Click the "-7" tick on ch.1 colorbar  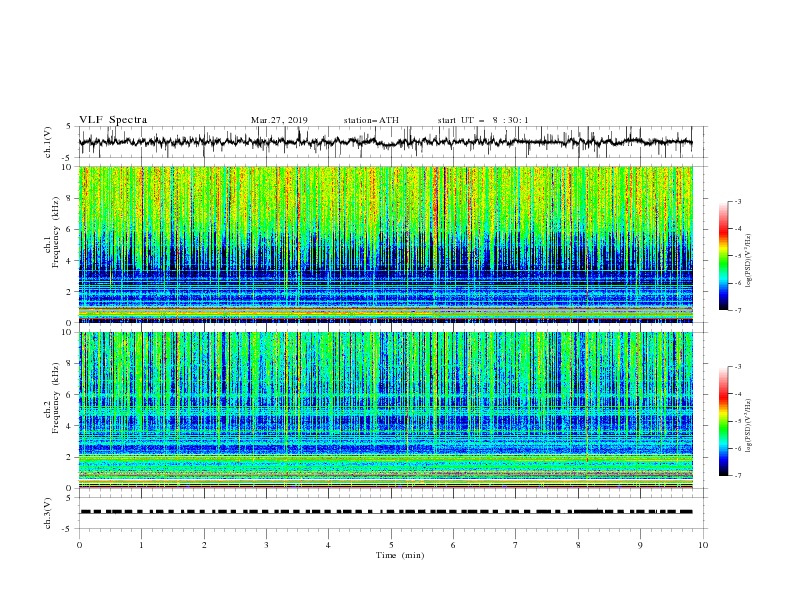(738, 310)
